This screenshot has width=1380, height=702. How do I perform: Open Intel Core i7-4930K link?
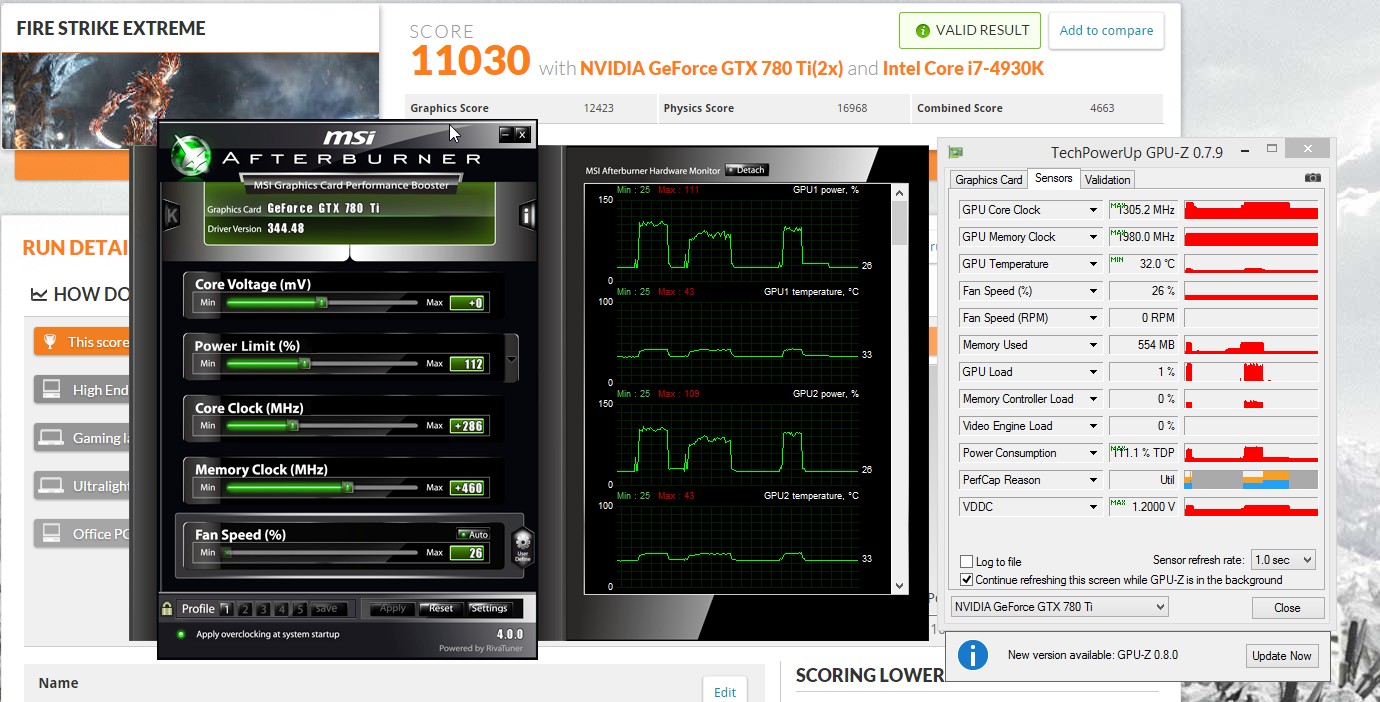[x=964, y=68]
